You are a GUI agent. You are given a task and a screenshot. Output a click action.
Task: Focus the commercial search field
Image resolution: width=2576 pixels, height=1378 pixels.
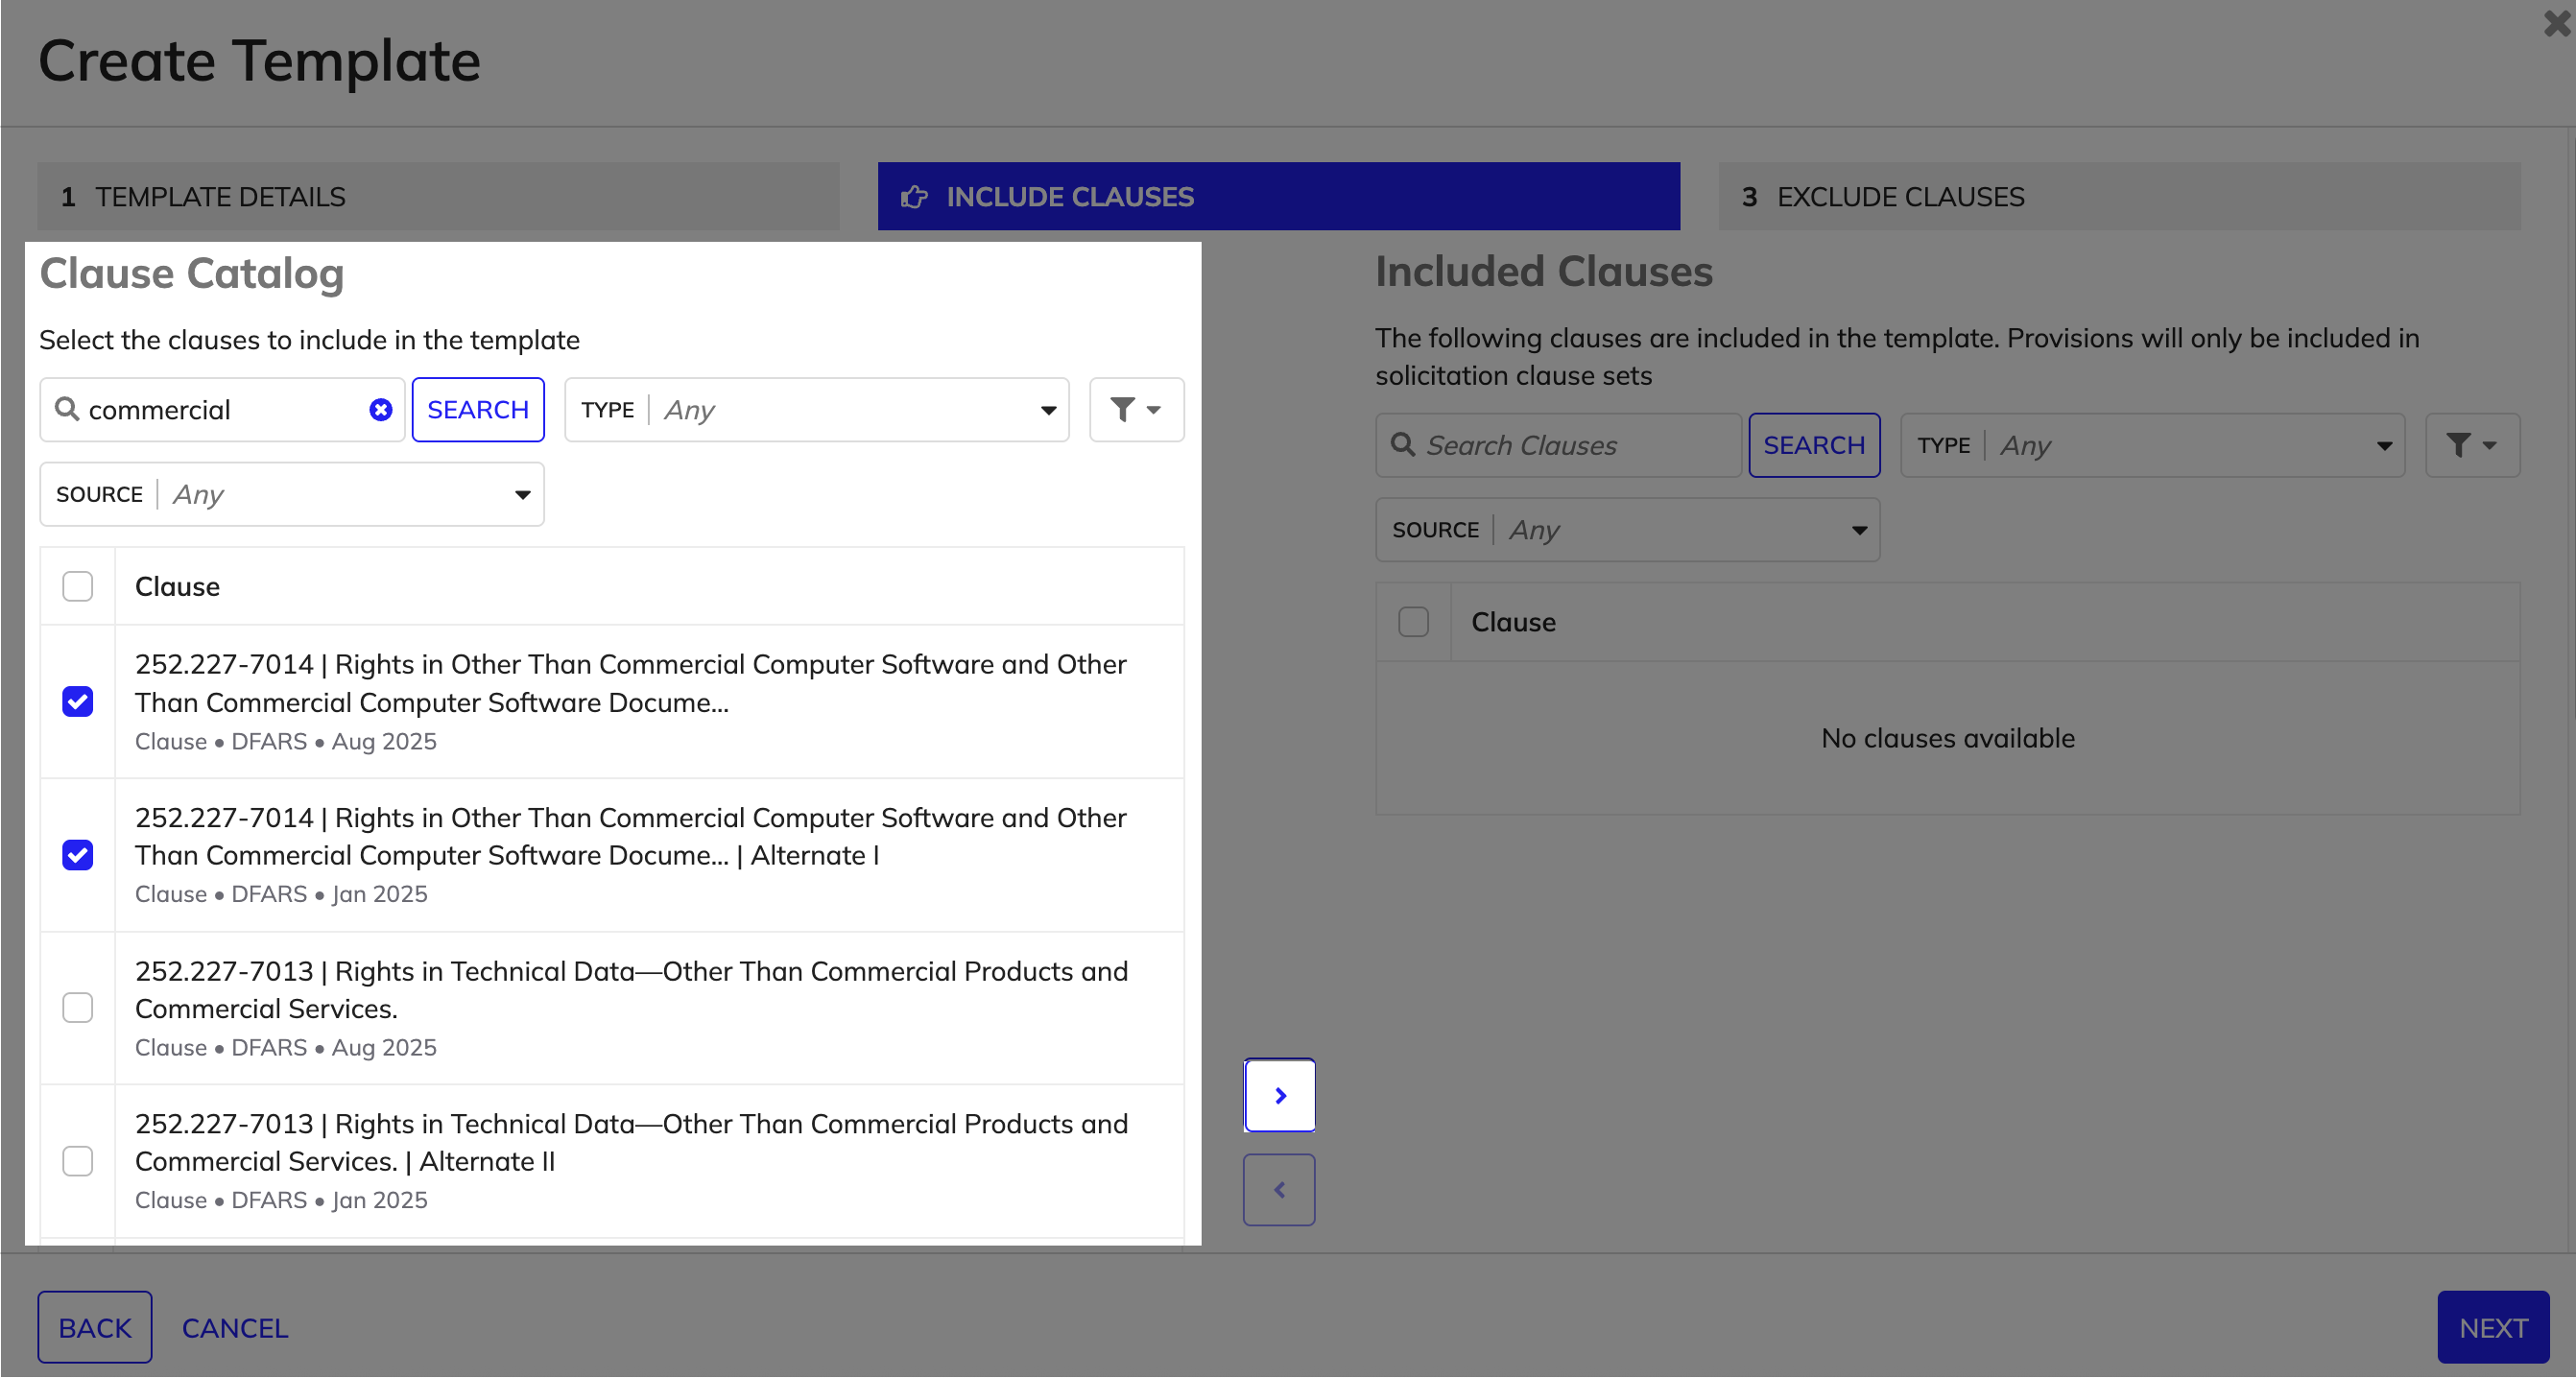coord(222,410)
